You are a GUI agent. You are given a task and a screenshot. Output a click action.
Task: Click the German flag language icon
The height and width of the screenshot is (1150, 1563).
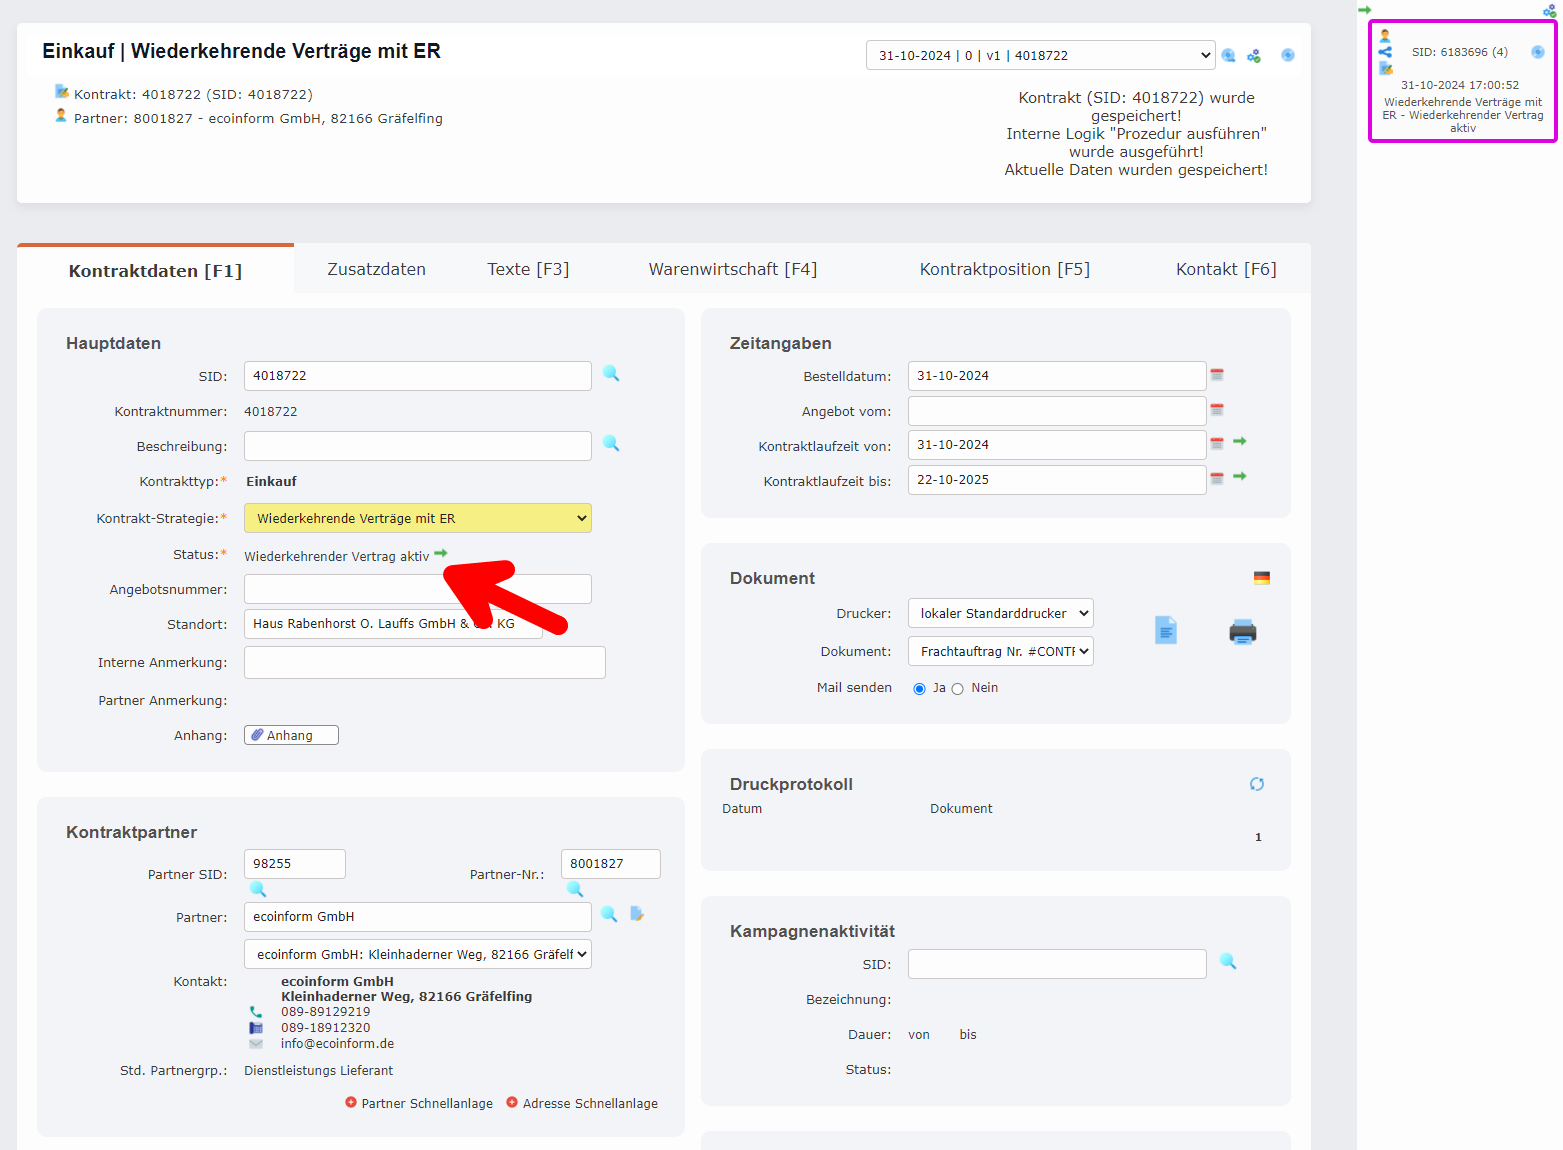pyautogui.click(x=1262, y=578)
